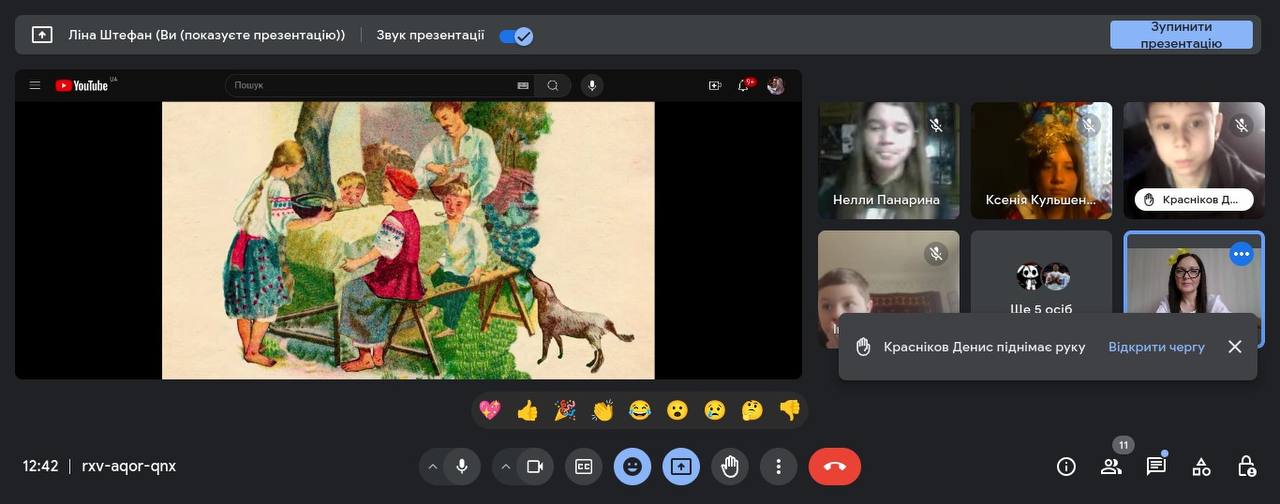Open the YouTube hamburger menu
The width and height of the screenshot is (1280, 504).
35,86
